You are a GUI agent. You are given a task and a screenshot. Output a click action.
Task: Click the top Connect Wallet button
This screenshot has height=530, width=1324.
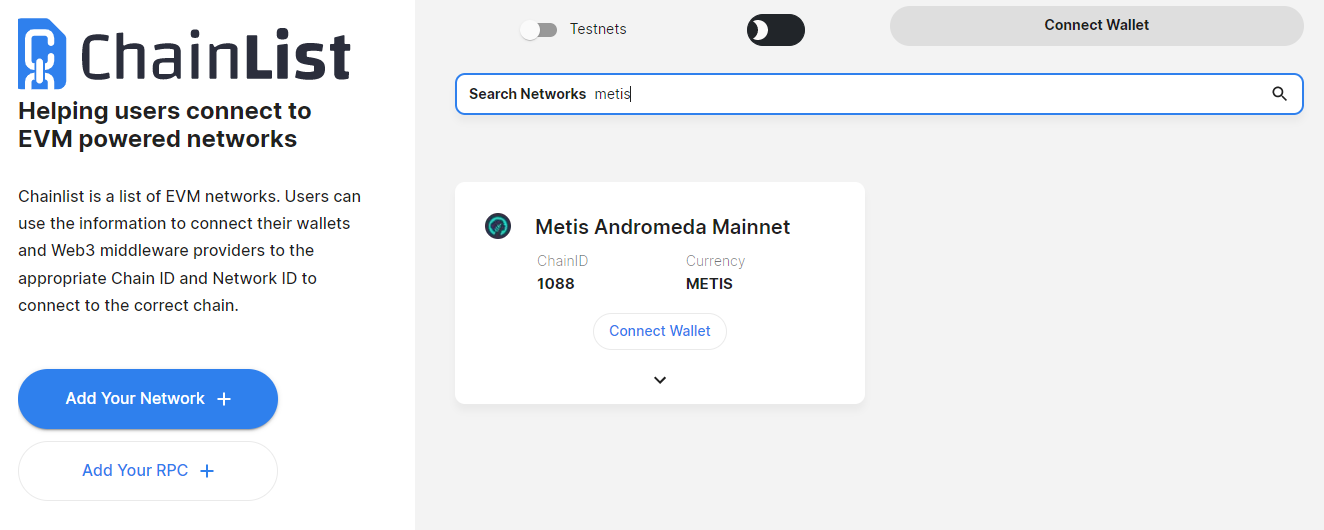[1097, 26]
